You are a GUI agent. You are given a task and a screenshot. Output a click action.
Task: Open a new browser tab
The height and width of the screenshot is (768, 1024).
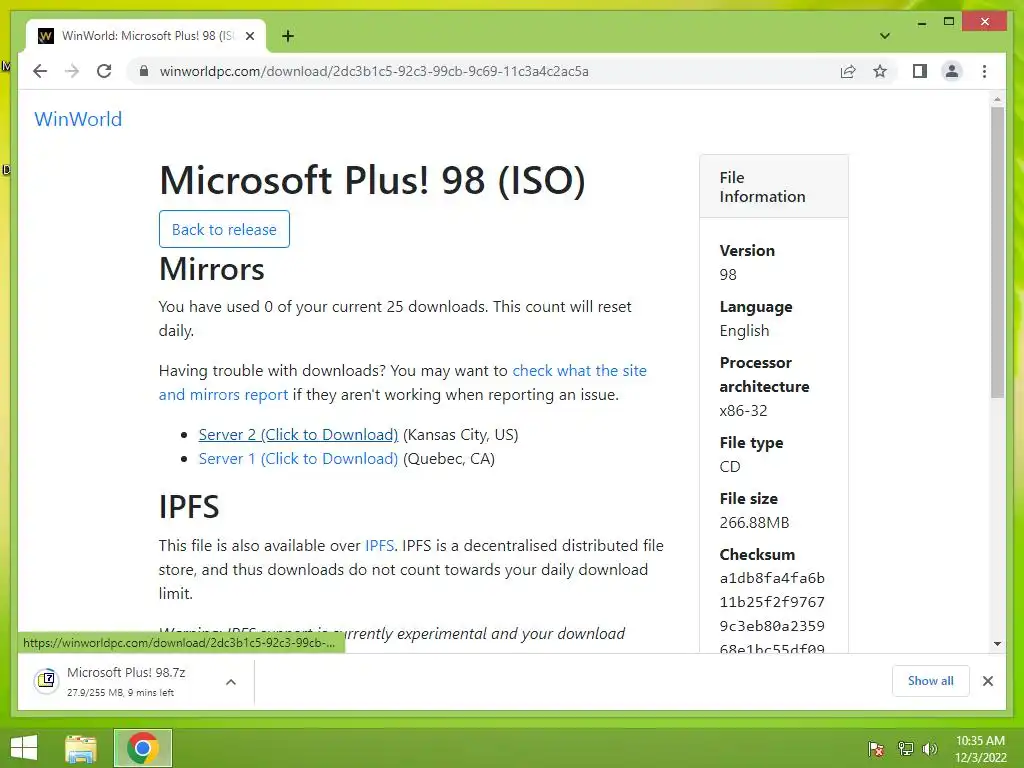(x=288, y=36)
